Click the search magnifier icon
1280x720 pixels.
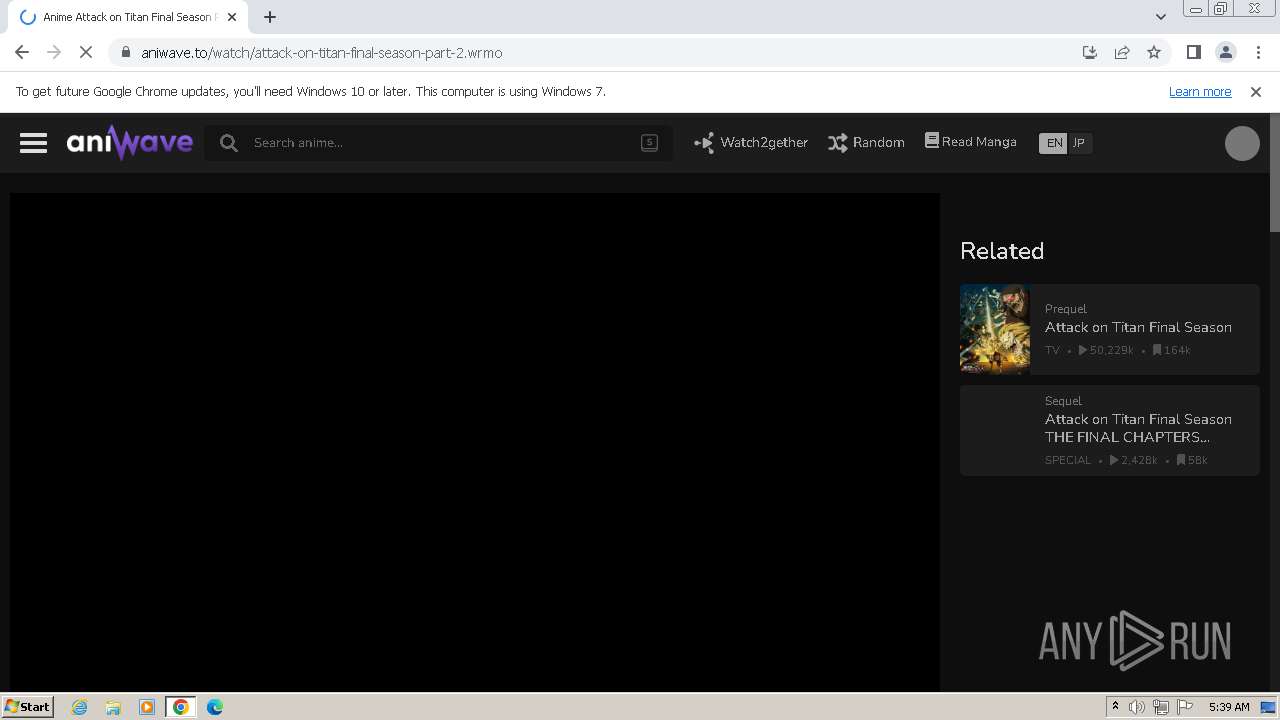(229, 143)
